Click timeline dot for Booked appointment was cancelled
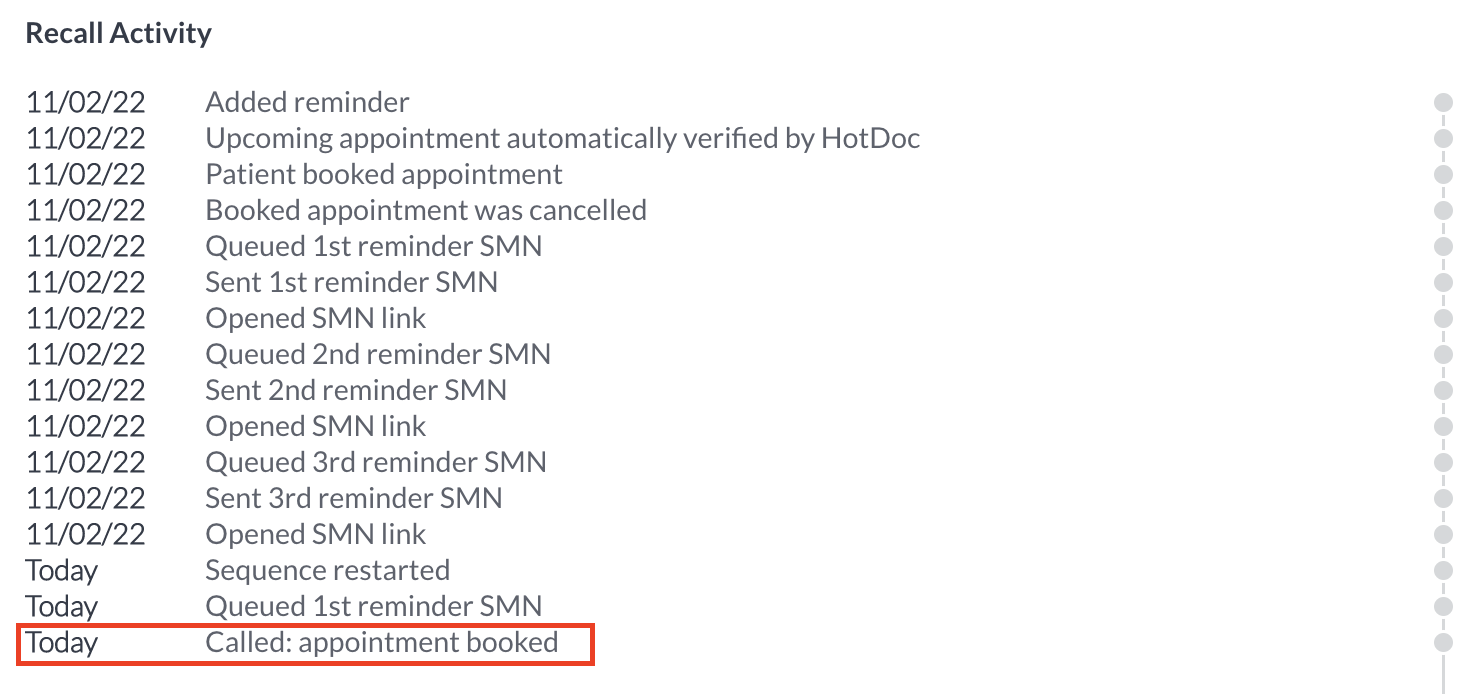 [1443, 210]
